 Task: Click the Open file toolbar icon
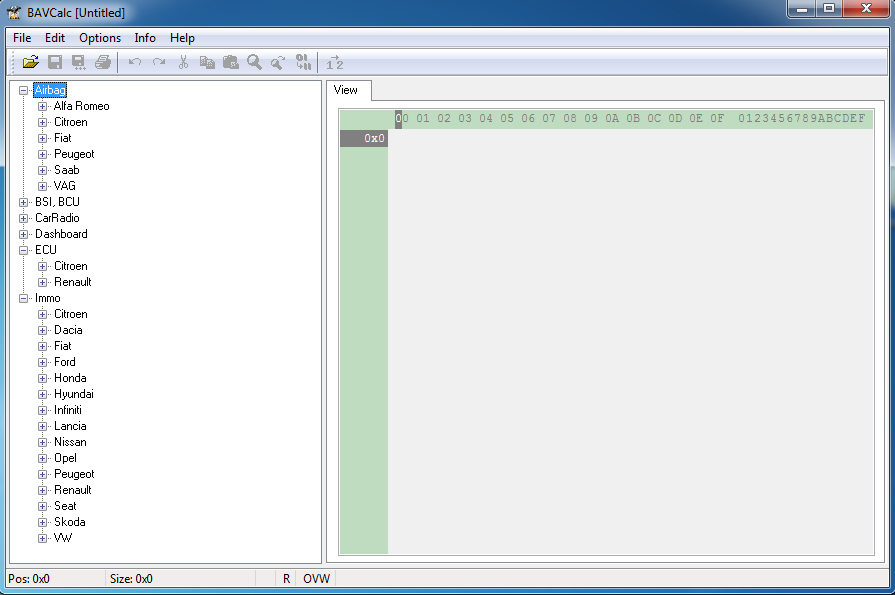tap(31, 62)
